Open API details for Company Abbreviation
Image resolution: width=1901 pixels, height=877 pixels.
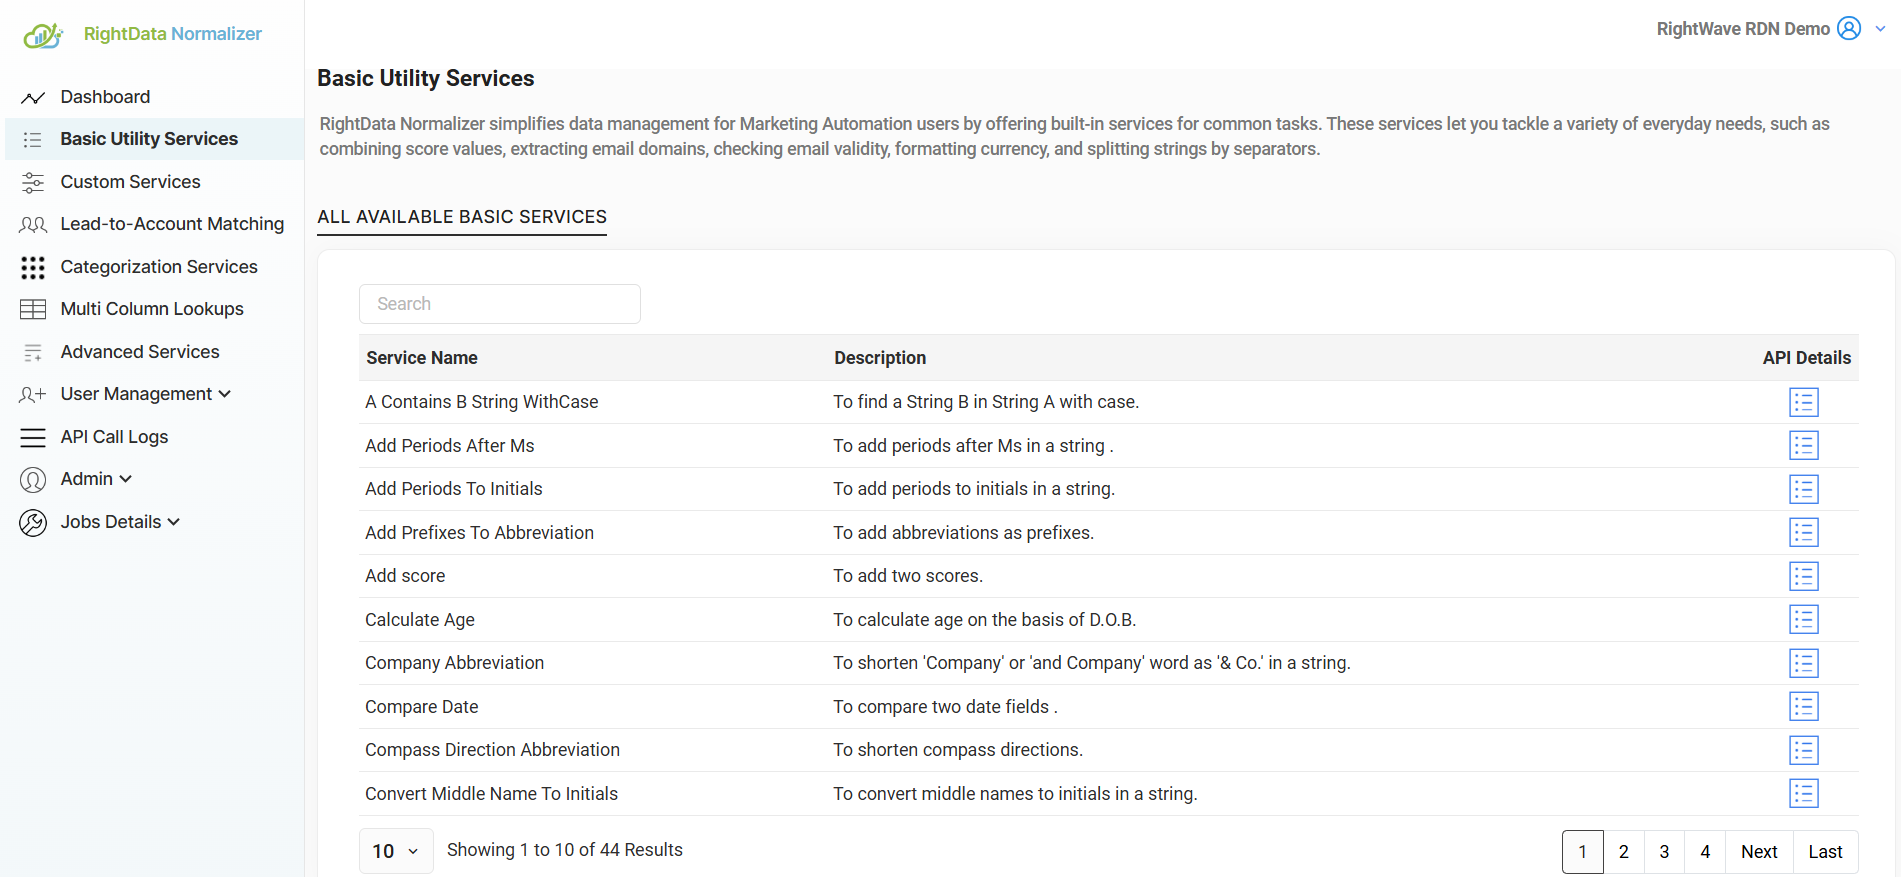[1803, 663]
